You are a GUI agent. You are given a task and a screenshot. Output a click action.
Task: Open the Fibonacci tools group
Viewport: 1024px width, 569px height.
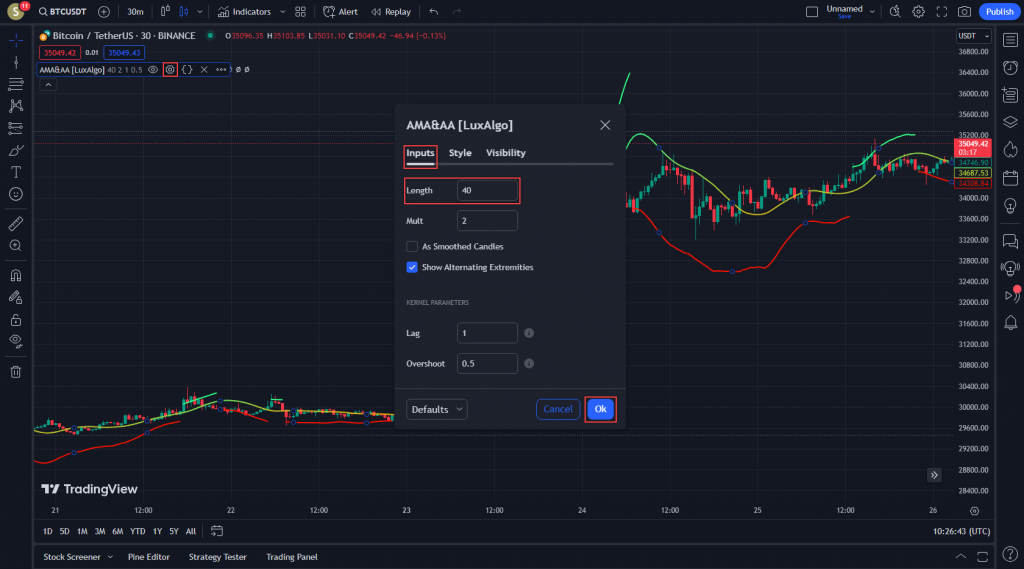tap(16, 84)
